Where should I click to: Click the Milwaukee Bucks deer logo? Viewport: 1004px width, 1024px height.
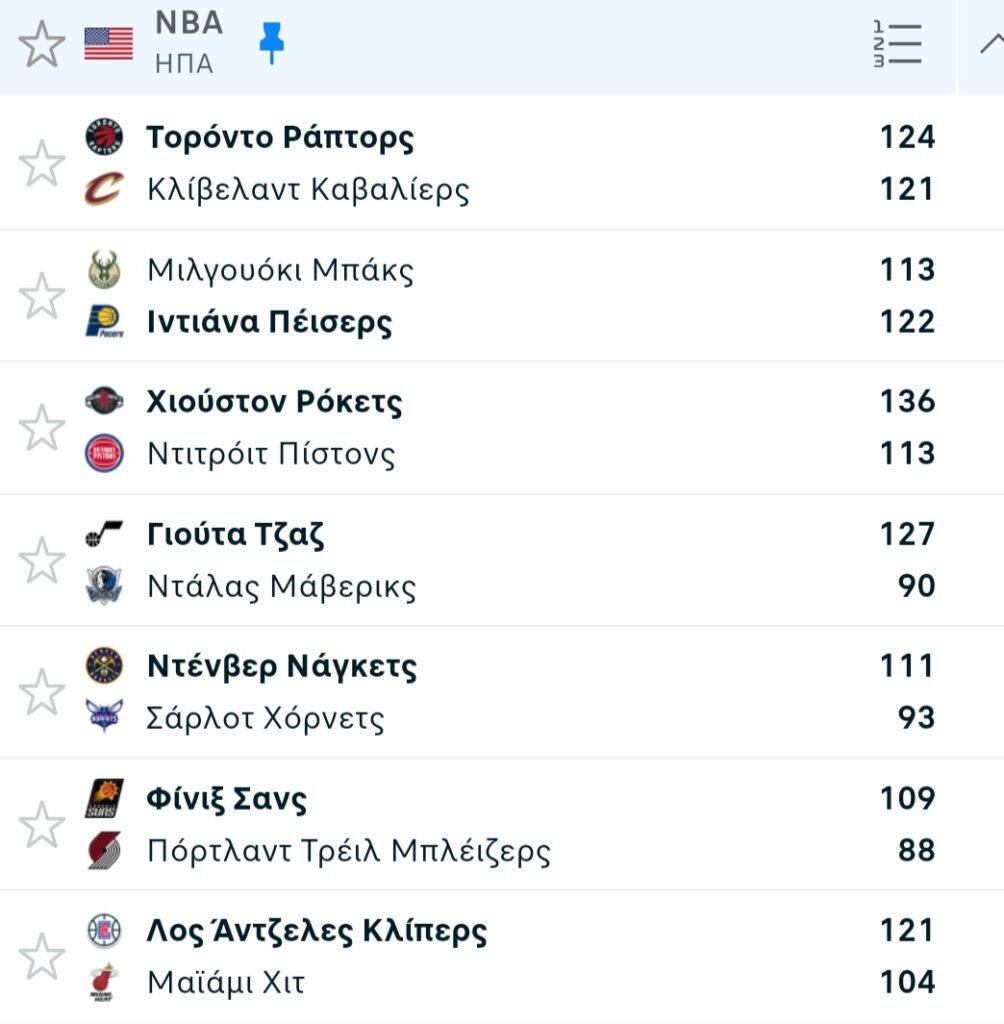(x=104, y=270)
